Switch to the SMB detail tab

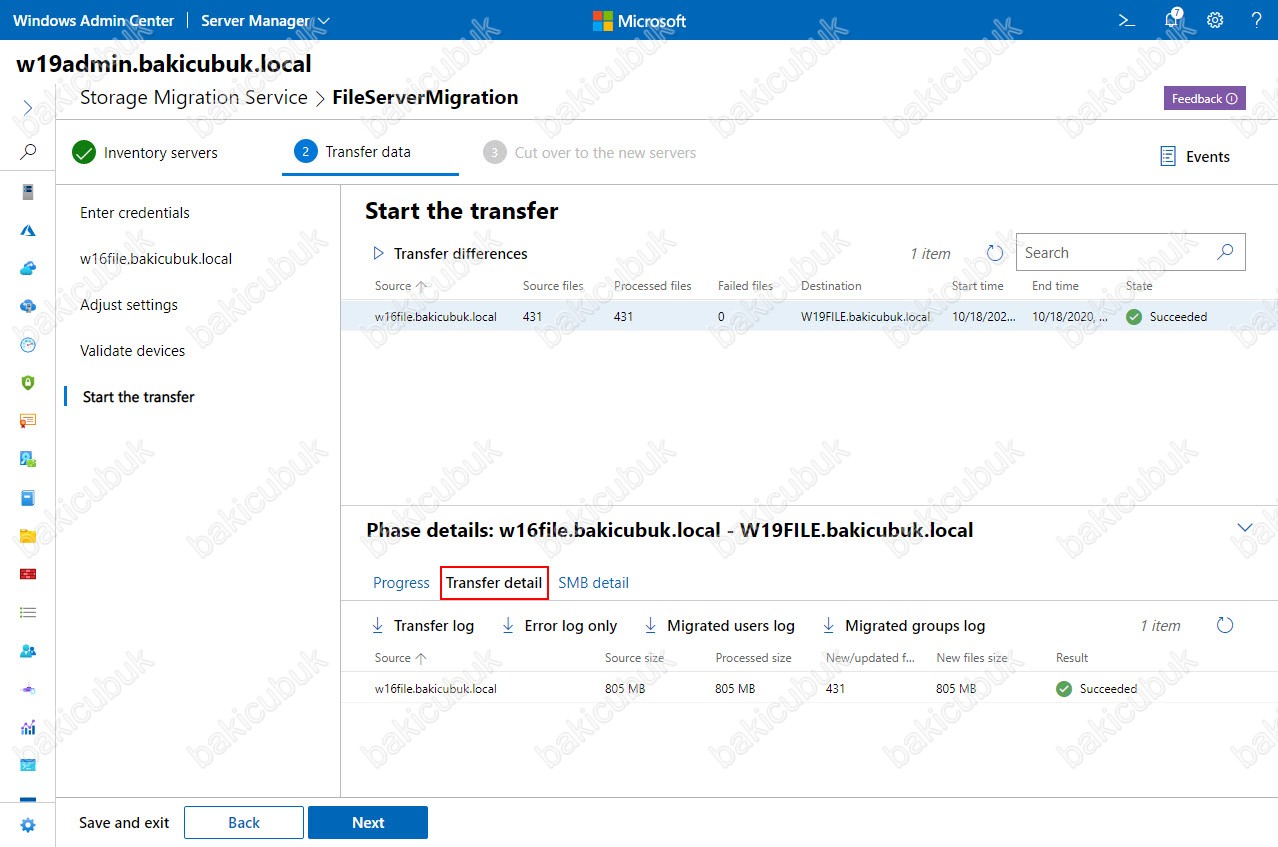[594, 582]
